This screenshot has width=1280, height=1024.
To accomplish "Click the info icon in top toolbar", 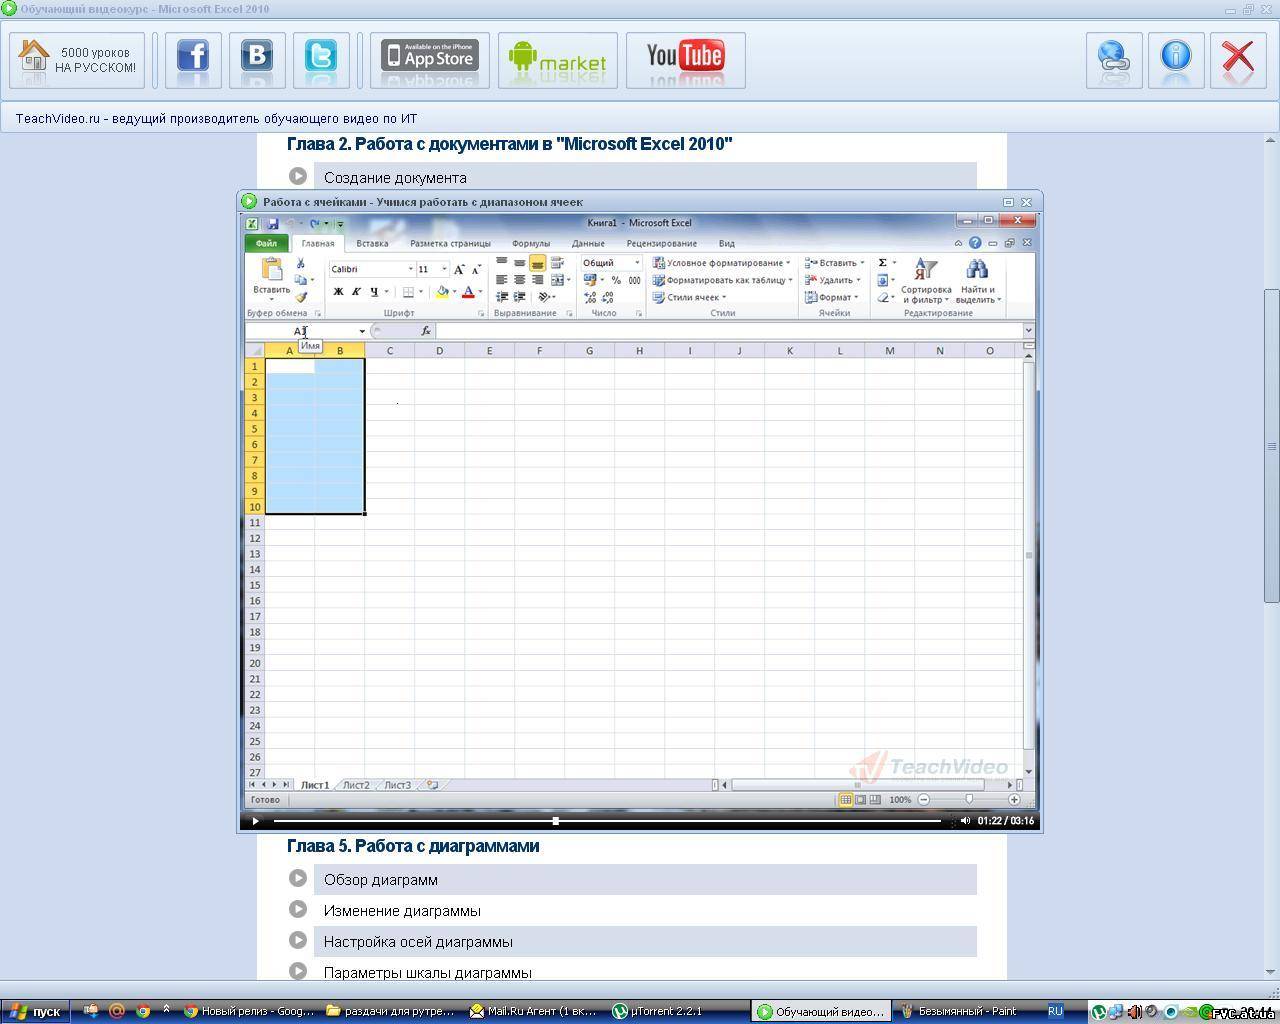I will click(x=1176, y=61).
